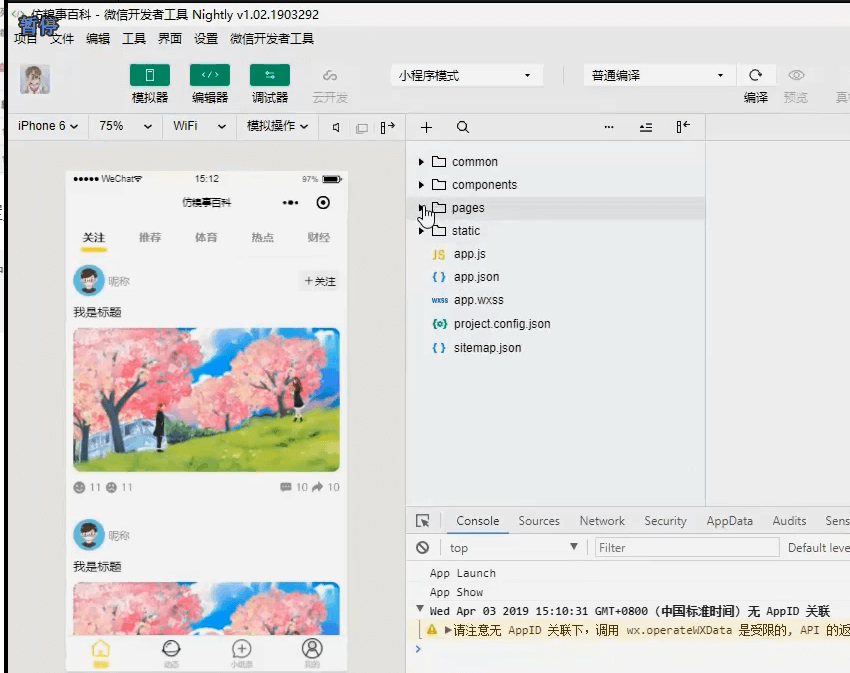Click the detach simulator window icon
850x673 pixels.
[x=362, y=128]
